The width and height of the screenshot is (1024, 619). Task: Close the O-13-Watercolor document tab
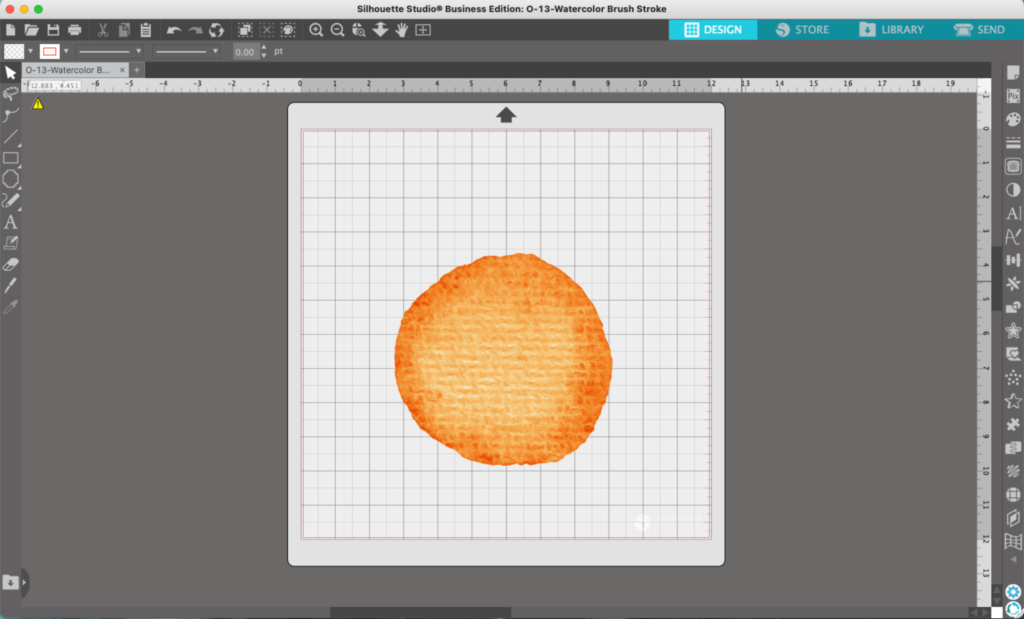tap(122, 70)
